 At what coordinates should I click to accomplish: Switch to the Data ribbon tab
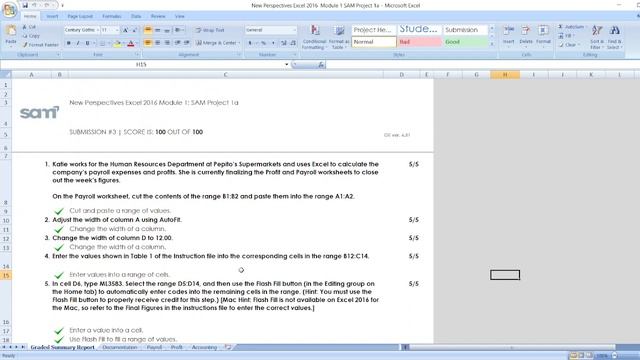[136, 16]
